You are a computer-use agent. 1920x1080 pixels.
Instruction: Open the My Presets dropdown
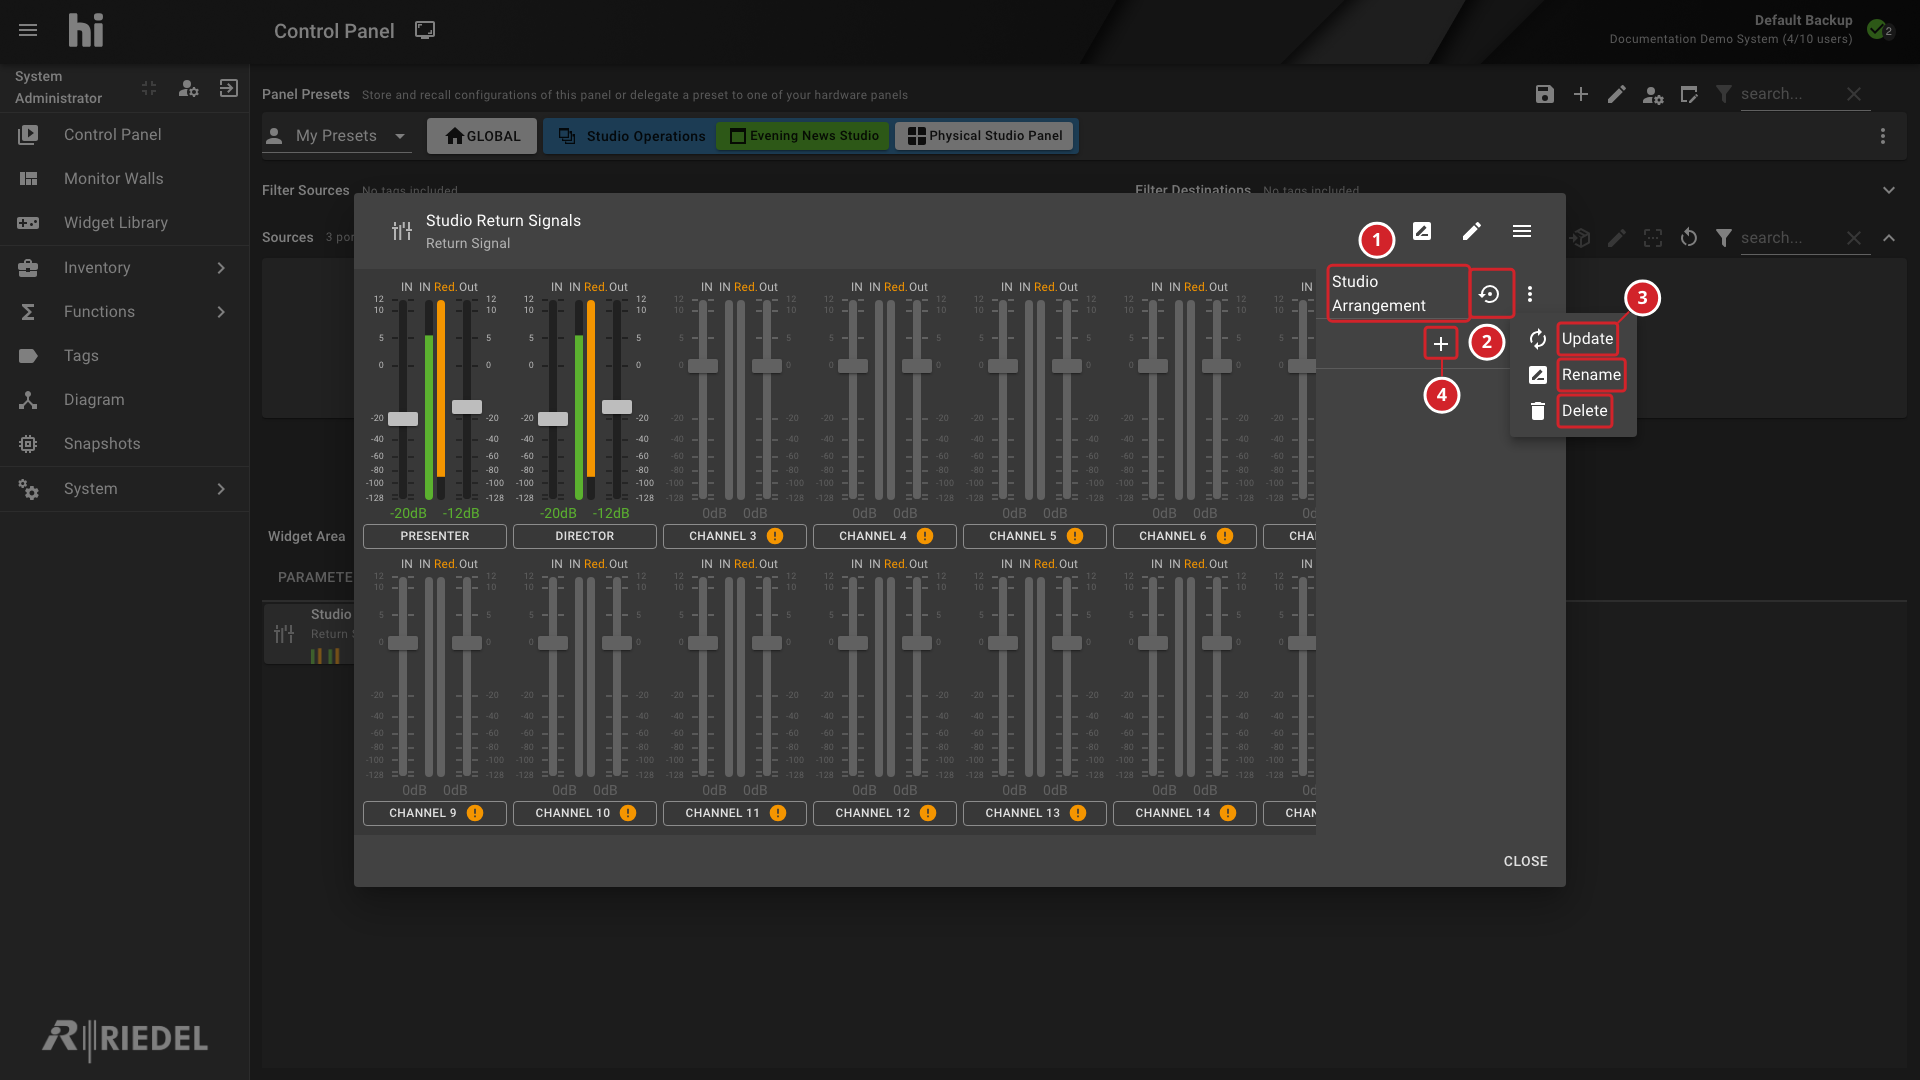(x=337, y=136)
